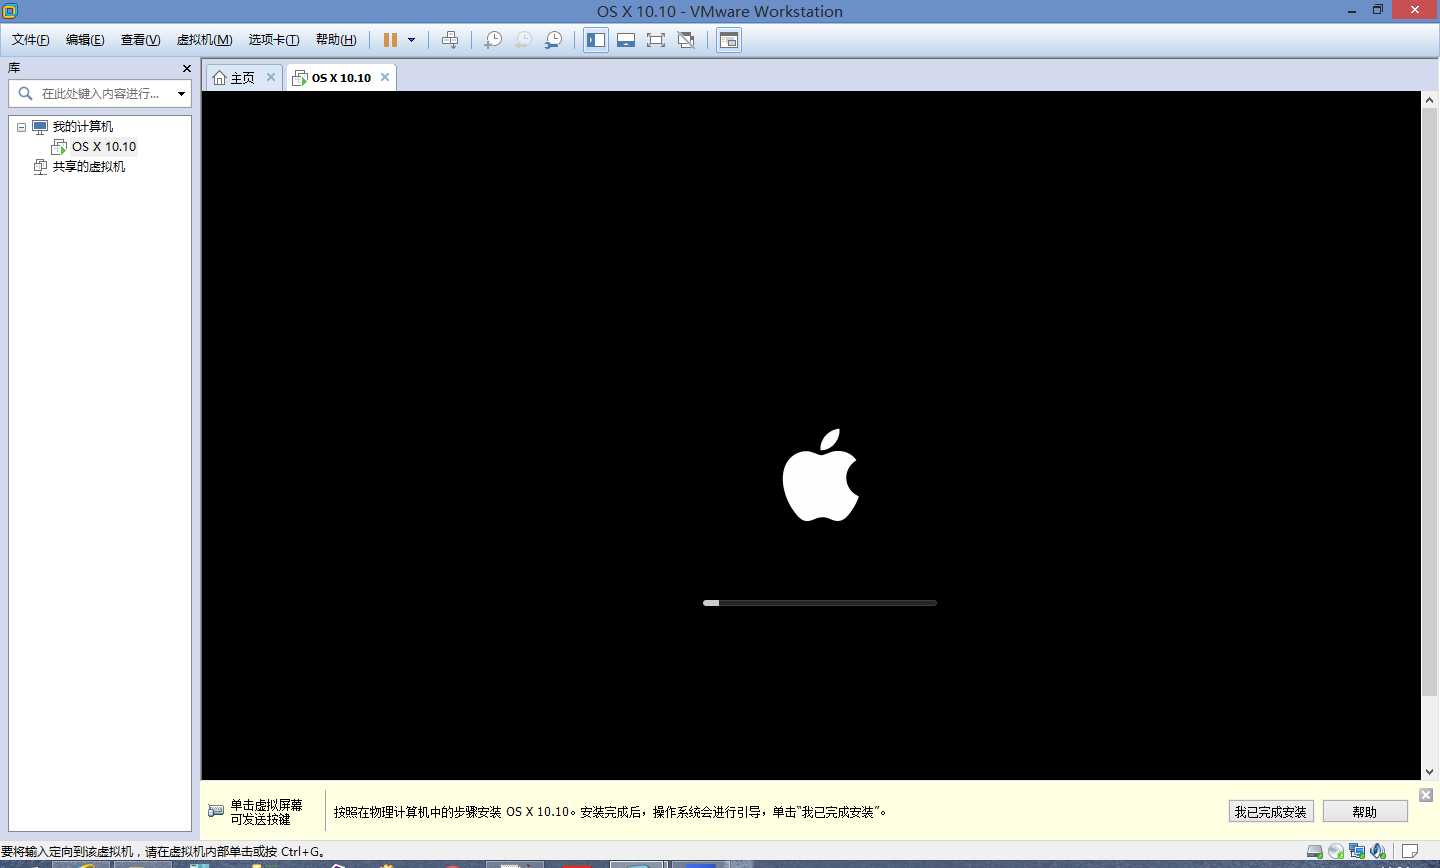Open the 选项卡(T) menu
Image resolution: width=1440 pixels, height=868 pixels.
click(x=274, y=40)
